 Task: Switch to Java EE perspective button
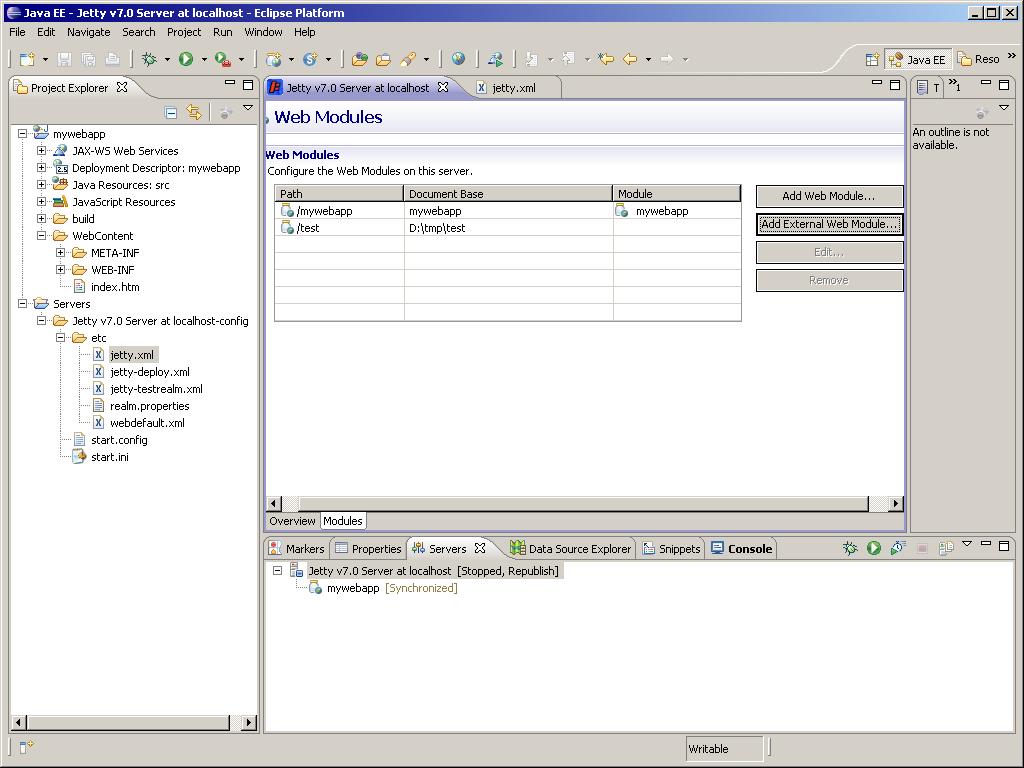coord(918,59)
